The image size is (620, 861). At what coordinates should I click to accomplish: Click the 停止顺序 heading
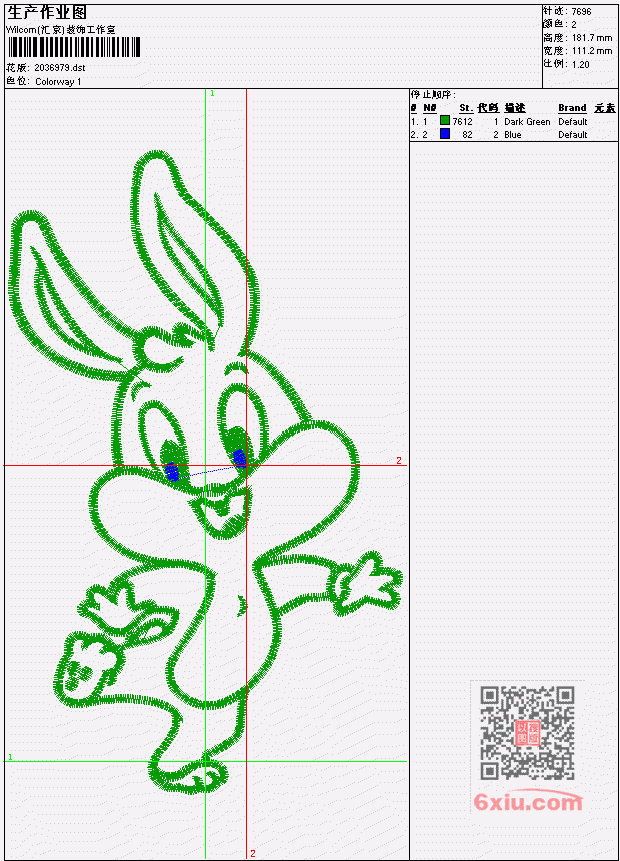433,94
